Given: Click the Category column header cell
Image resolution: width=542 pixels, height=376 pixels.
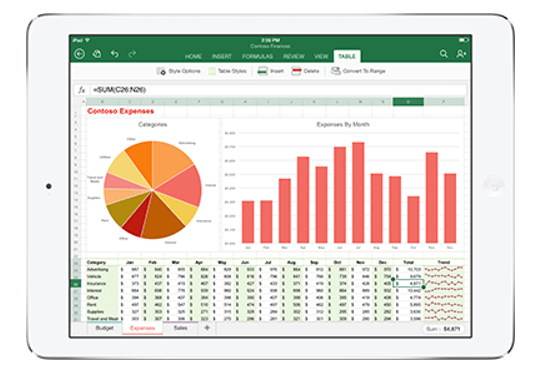Looking at the screenshot, I should coord(96,262).
